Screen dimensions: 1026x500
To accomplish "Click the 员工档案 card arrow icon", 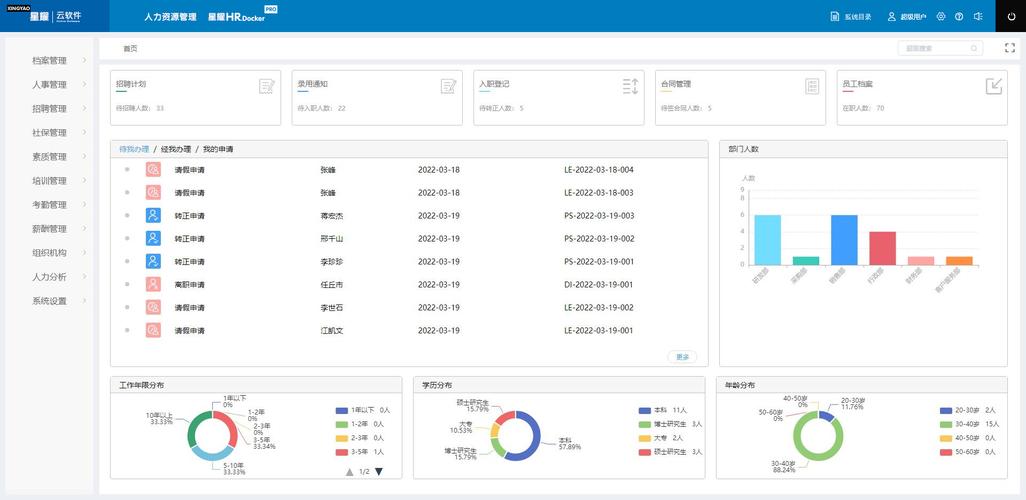I will 994,86.
